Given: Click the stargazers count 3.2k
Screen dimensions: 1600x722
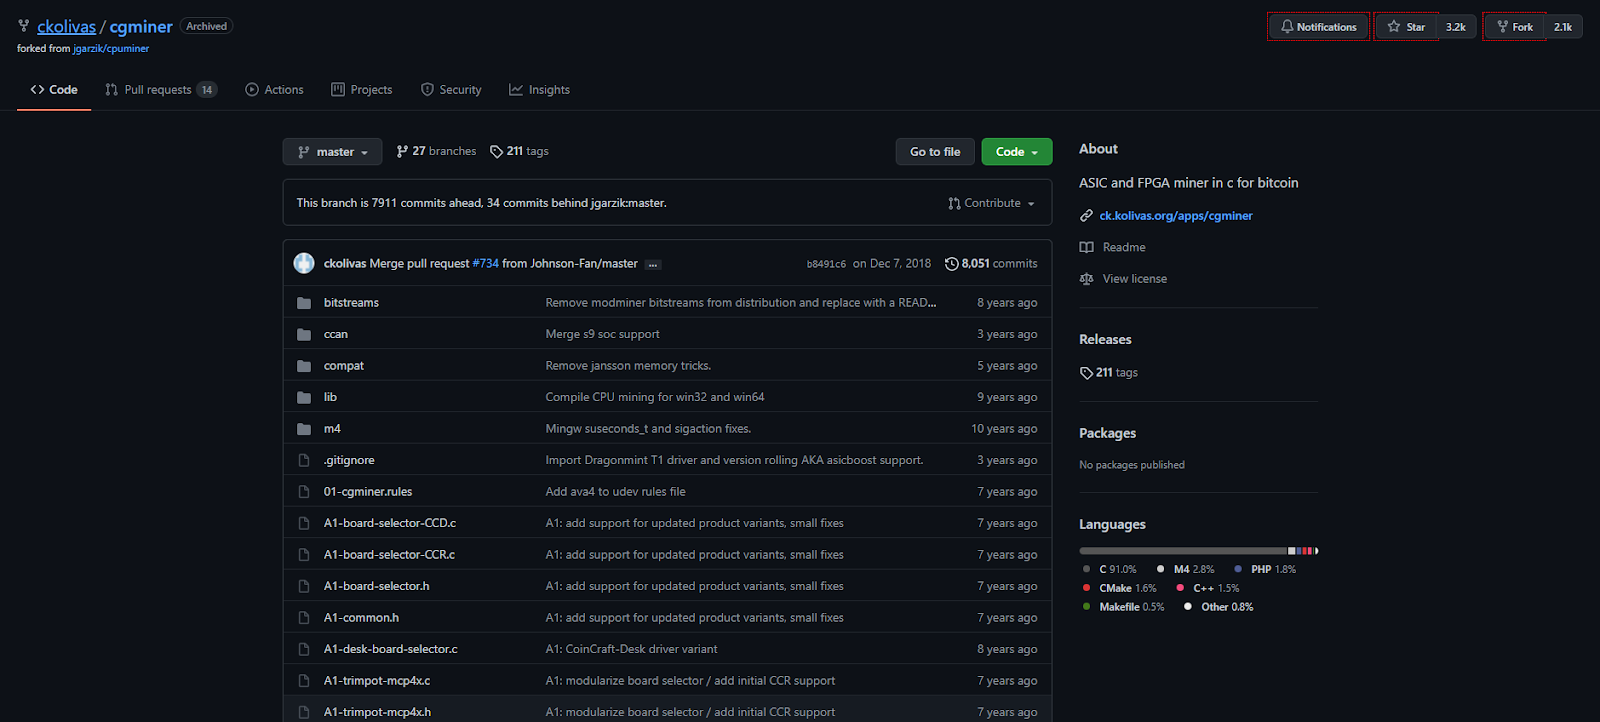Looking at the screenshot, I should click(x=1456, y=27).
